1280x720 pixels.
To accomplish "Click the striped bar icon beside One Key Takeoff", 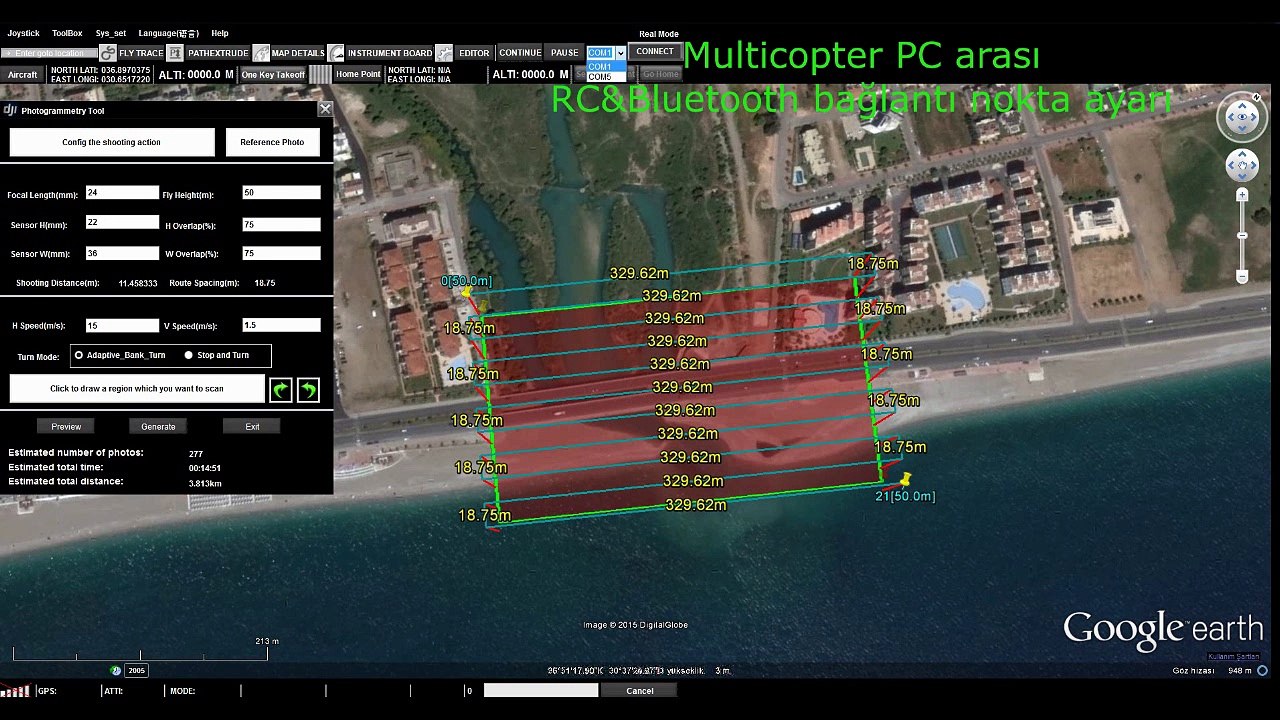I will (x=320, y=74).
